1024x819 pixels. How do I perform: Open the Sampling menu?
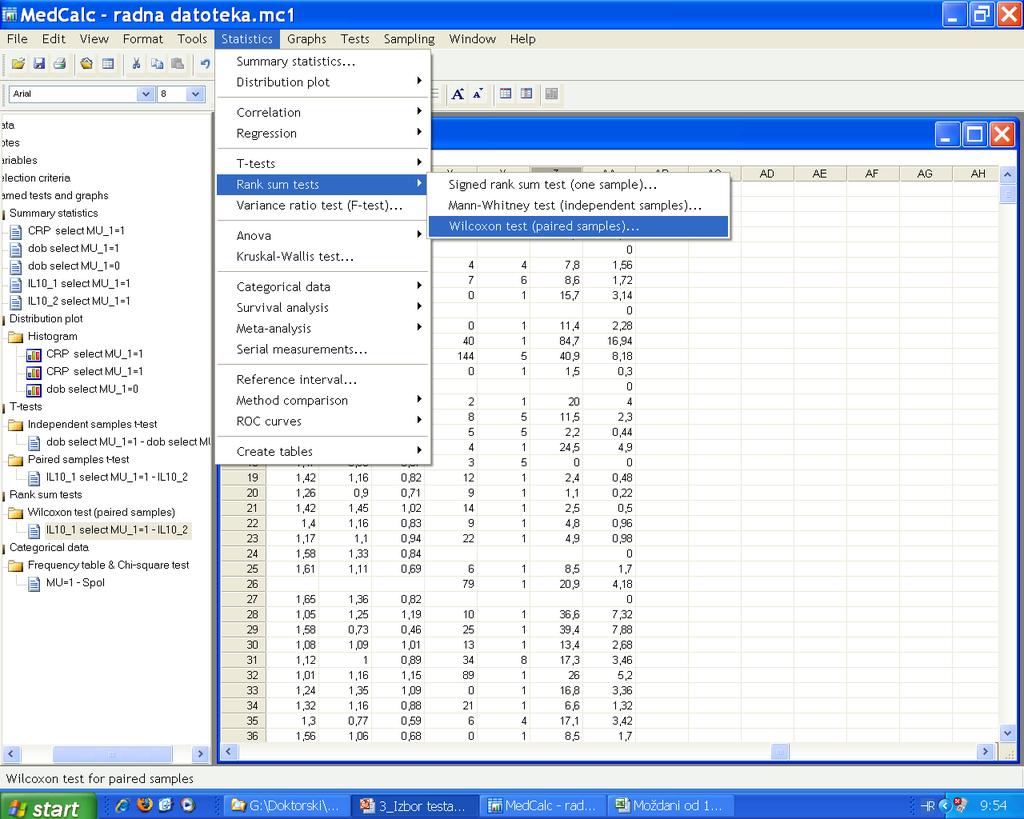pyautogui.click(x=409, y=39)
